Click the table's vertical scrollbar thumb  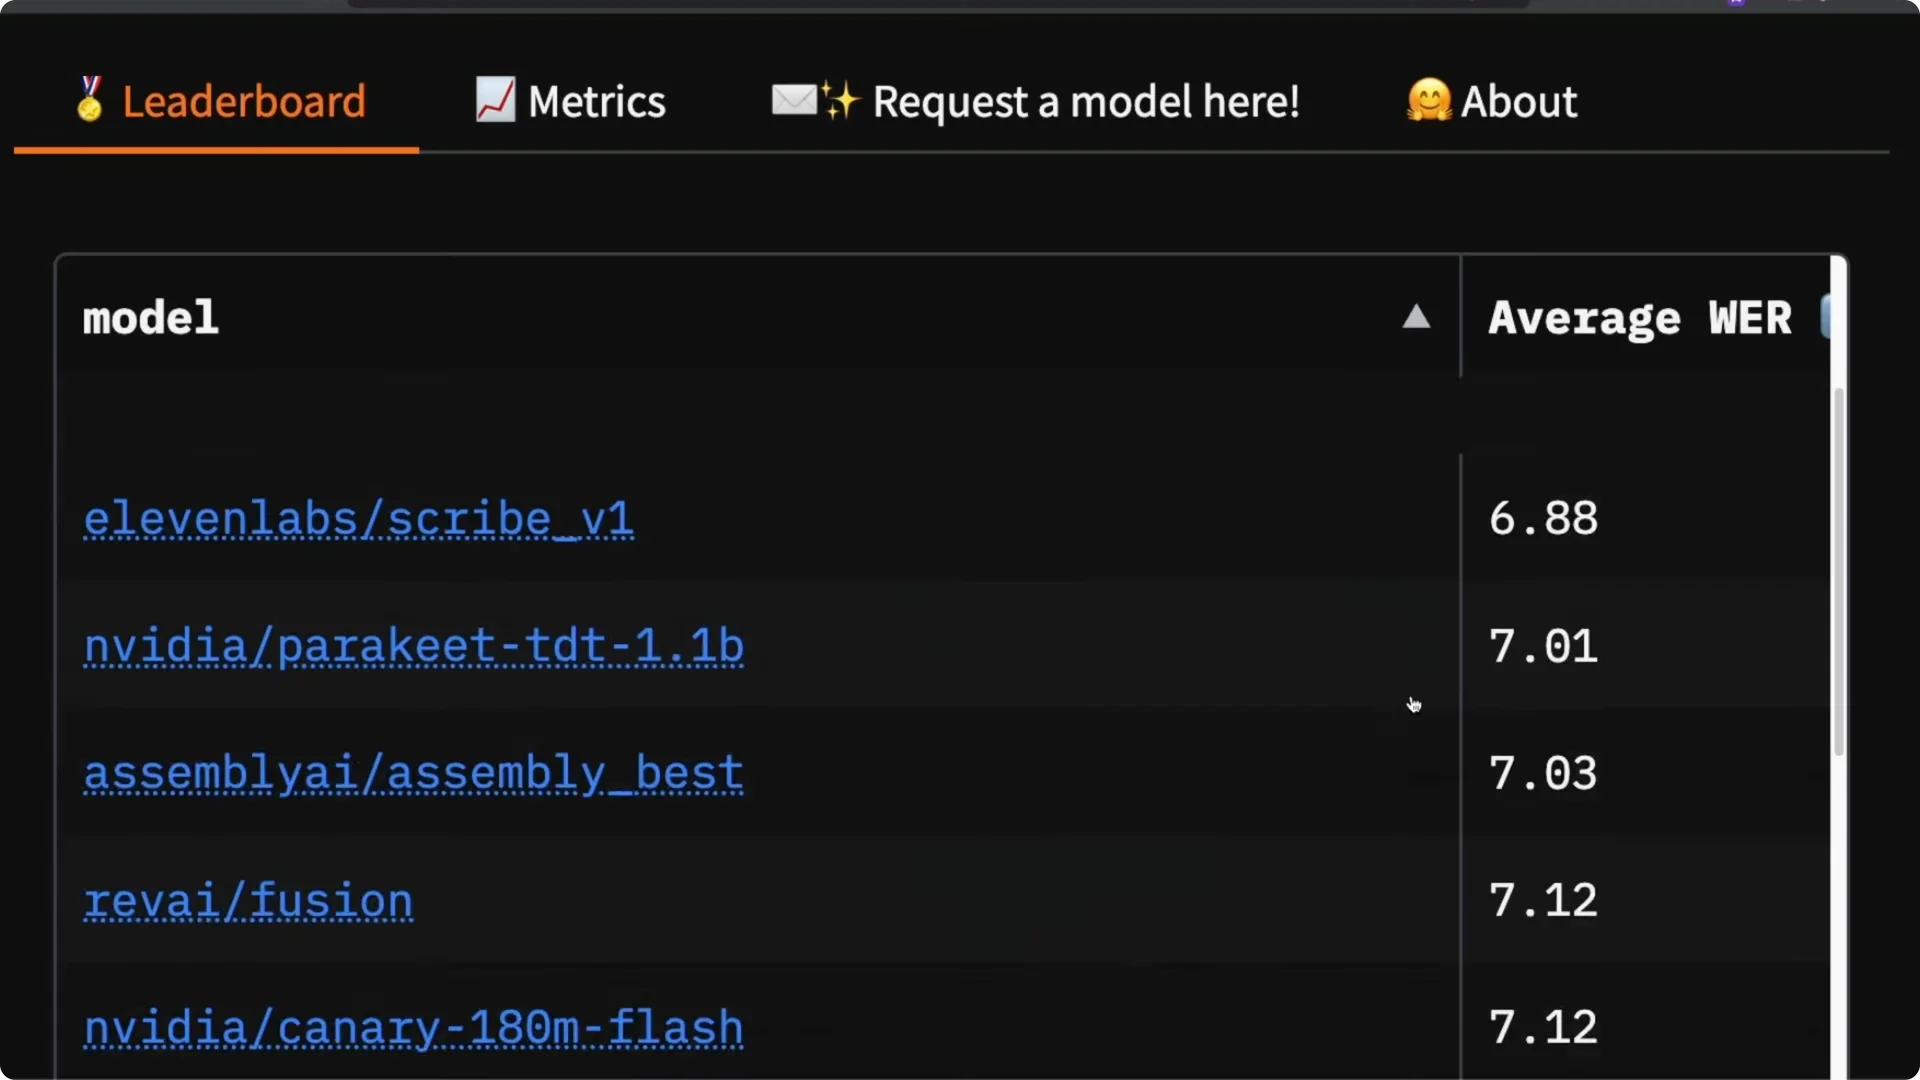tap(1838, 570)
